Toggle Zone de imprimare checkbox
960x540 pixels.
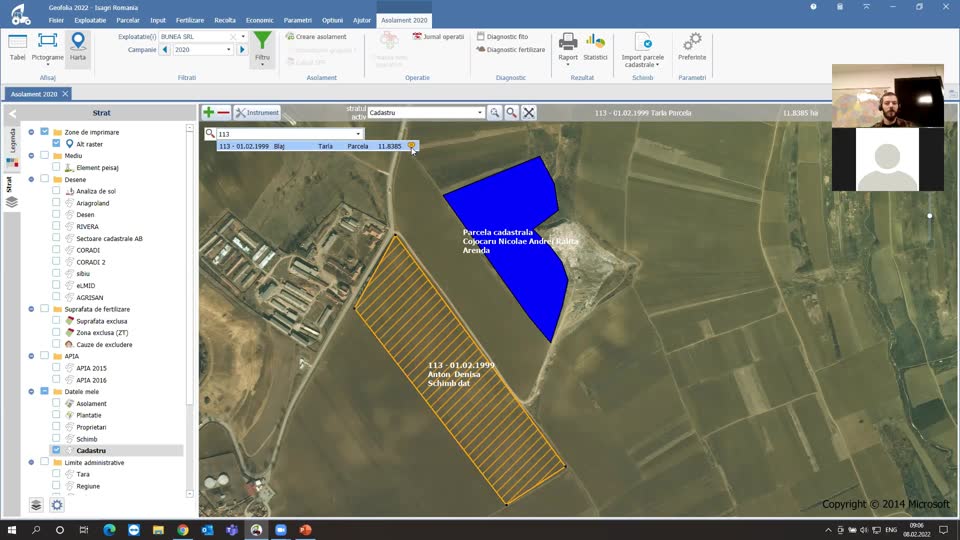[x=45, y=132]
